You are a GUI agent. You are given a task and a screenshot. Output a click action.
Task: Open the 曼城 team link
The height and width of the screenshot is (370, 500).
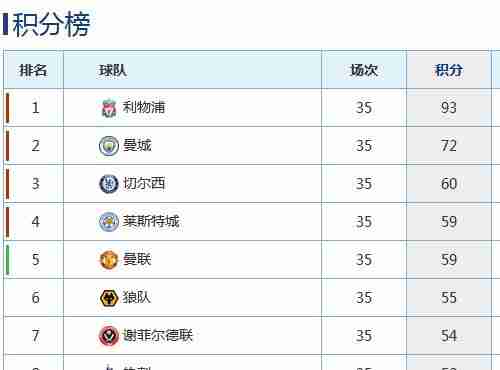pyautogui.click(x=137, y=145)
